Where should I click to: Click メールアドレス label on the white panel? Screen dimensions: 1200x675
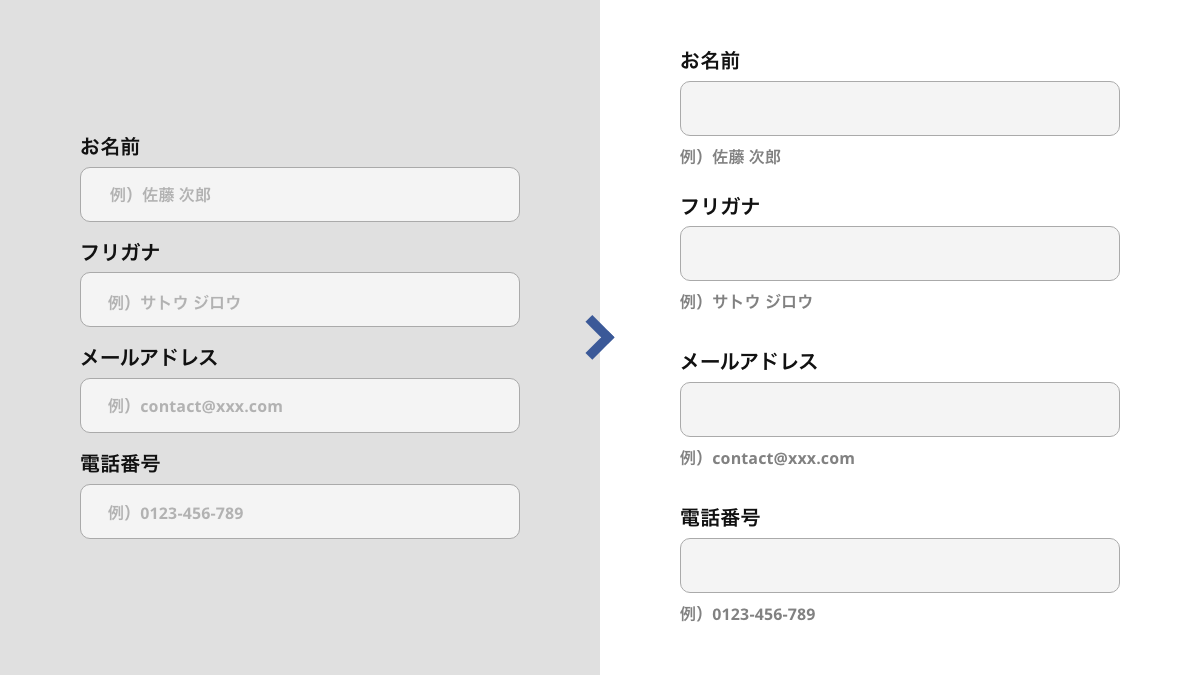coord(749,362)
